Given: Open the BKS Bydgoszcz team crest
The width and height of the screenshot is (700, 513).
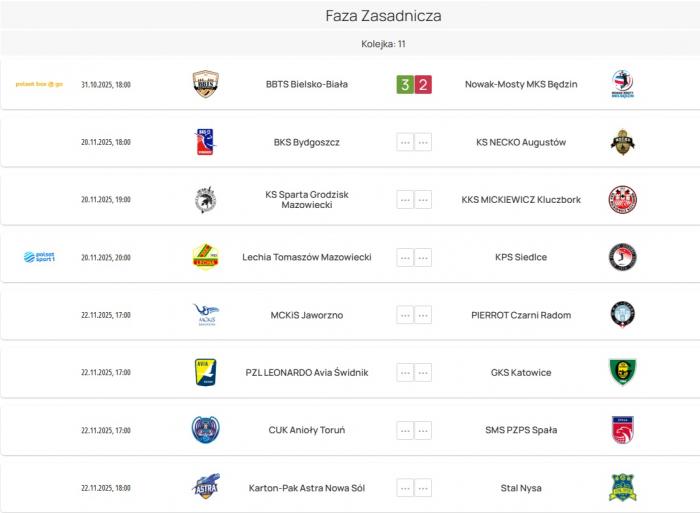Looking at the screenshot, I should pos(205,142).
